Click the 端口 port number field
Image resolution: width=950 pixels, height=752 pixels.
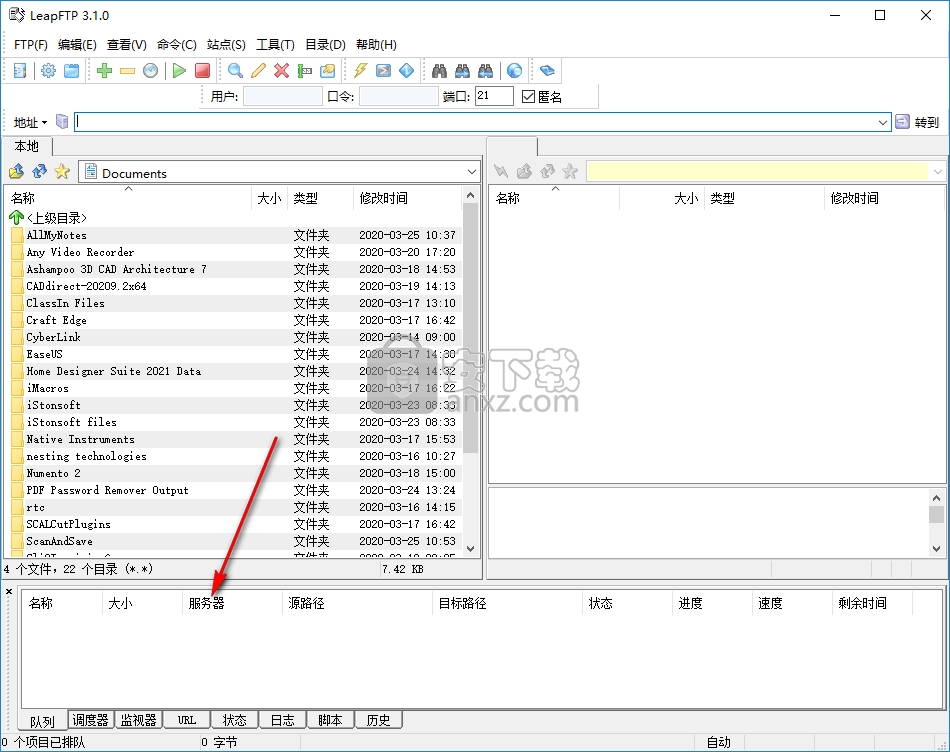point(494,96)
